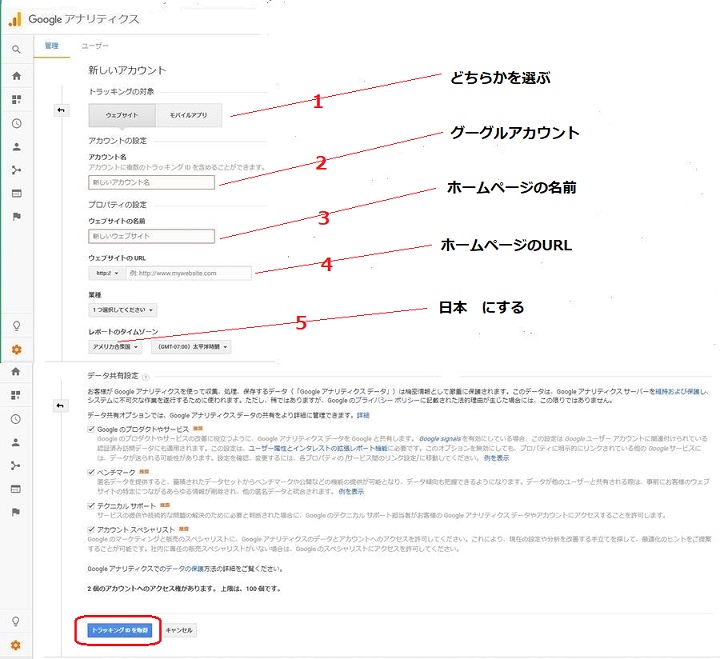This screenshot has width=720, height=659.
Task: Click help icon beside データ共有設定
Action: [x=146, y=377]
